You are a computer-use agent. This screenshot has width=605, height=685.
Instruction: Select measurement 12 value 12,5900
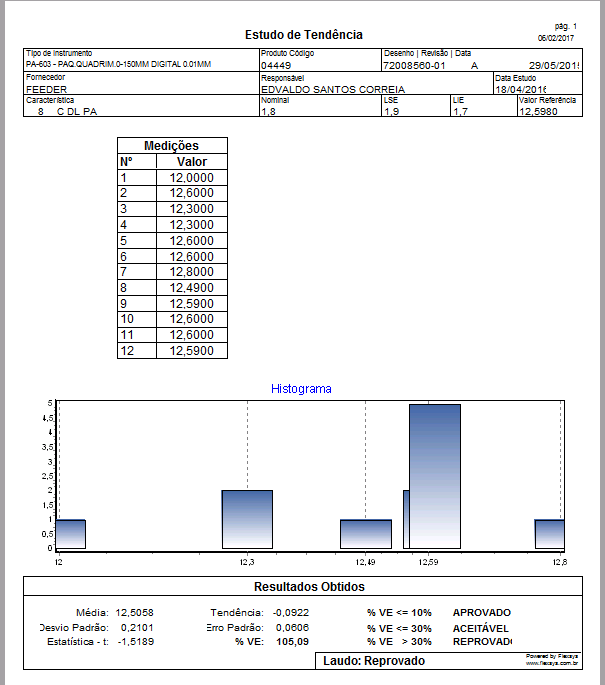[192, 351]
